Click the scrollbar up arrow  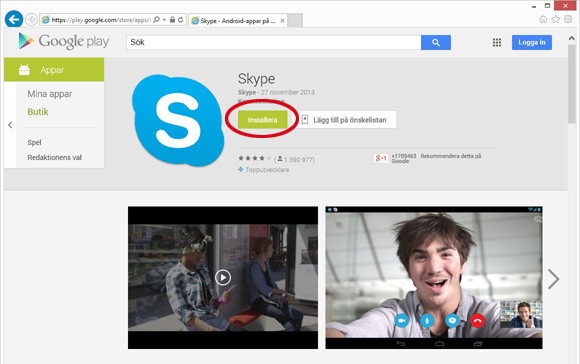point(571,38)
